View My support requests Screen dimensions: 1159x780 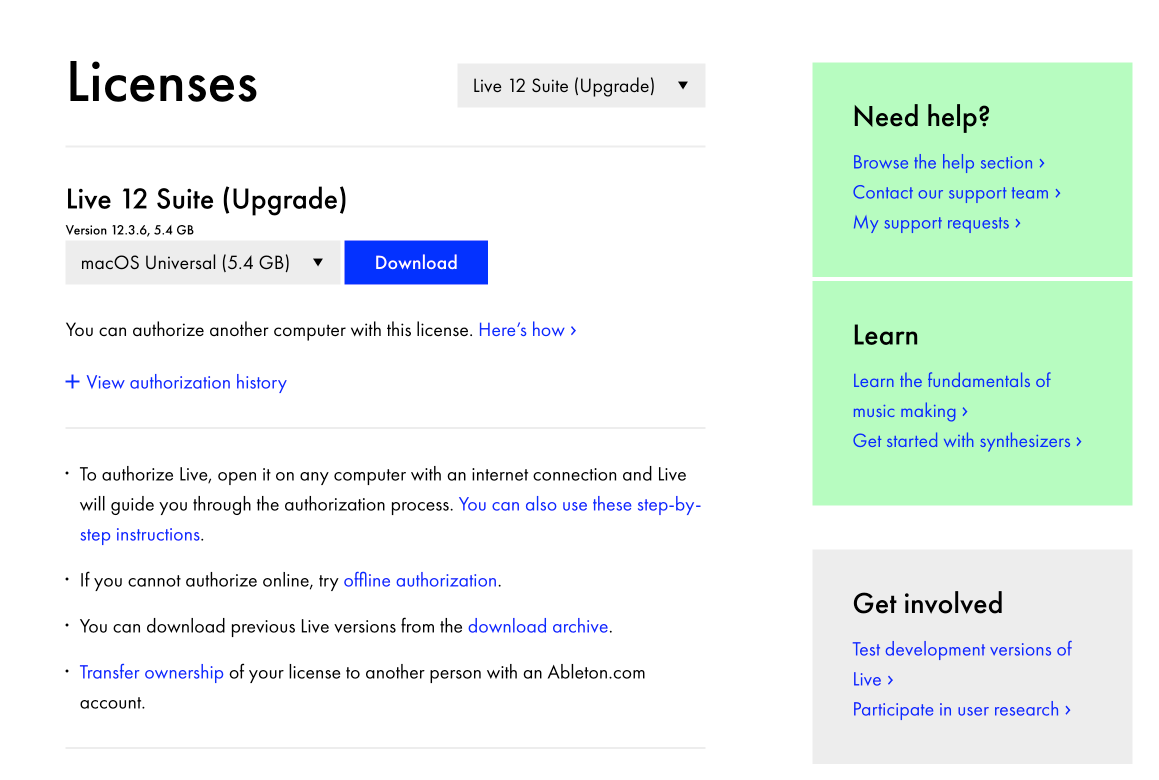pyautogui.click(x=936, y=223)
